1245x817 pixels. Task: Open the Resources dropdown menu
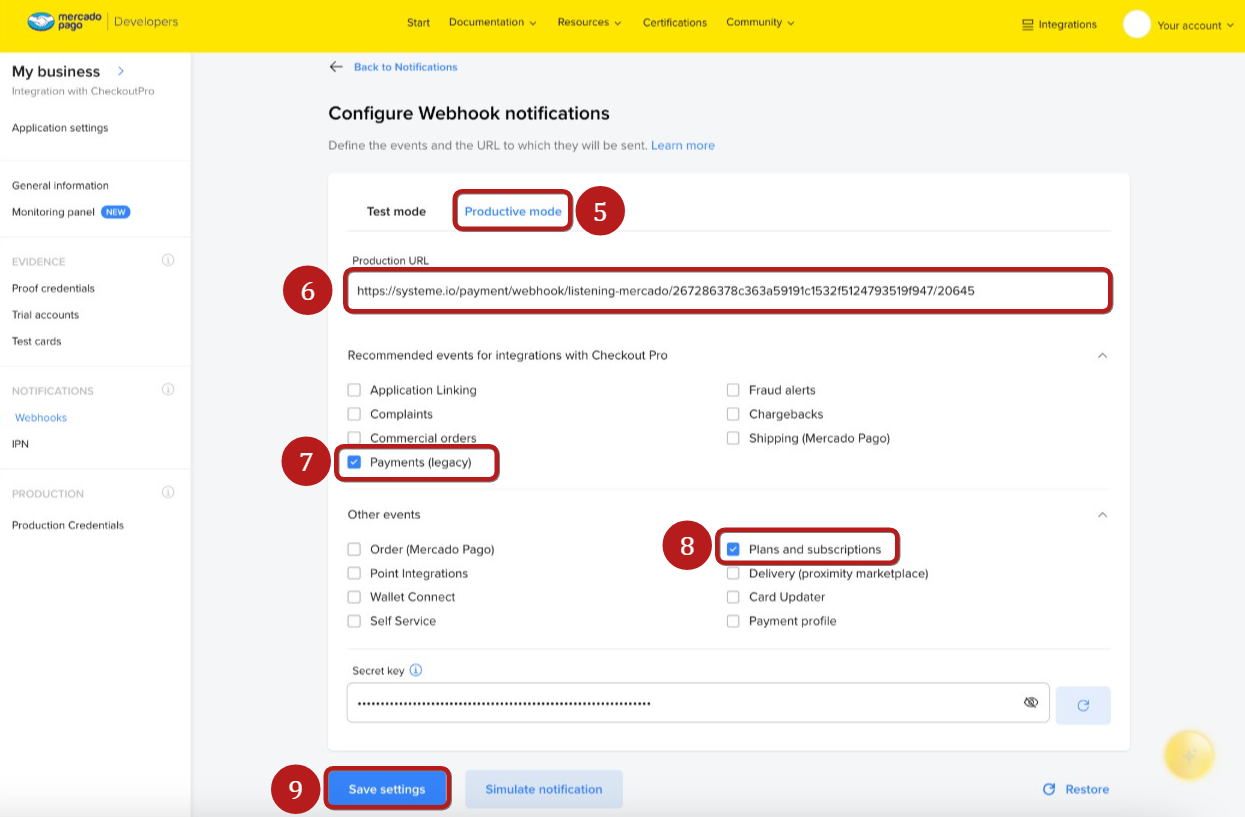tap(589, 22)
